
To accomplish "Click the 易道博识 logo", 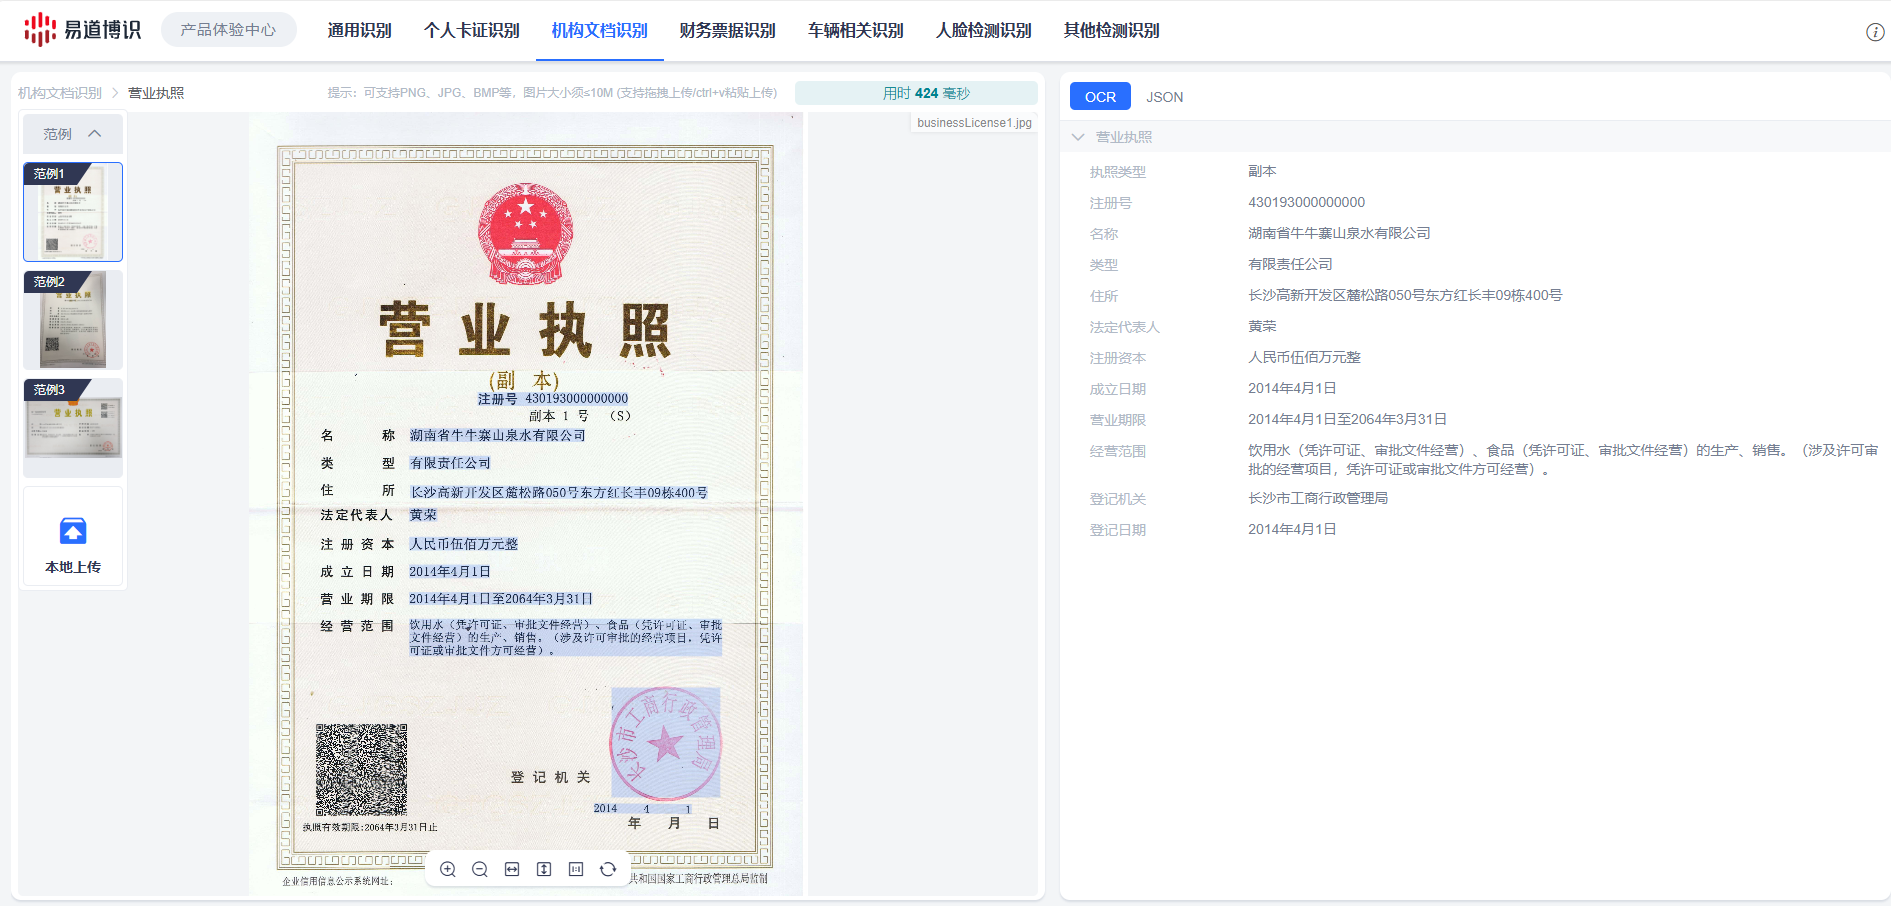I will coord(82,30).
